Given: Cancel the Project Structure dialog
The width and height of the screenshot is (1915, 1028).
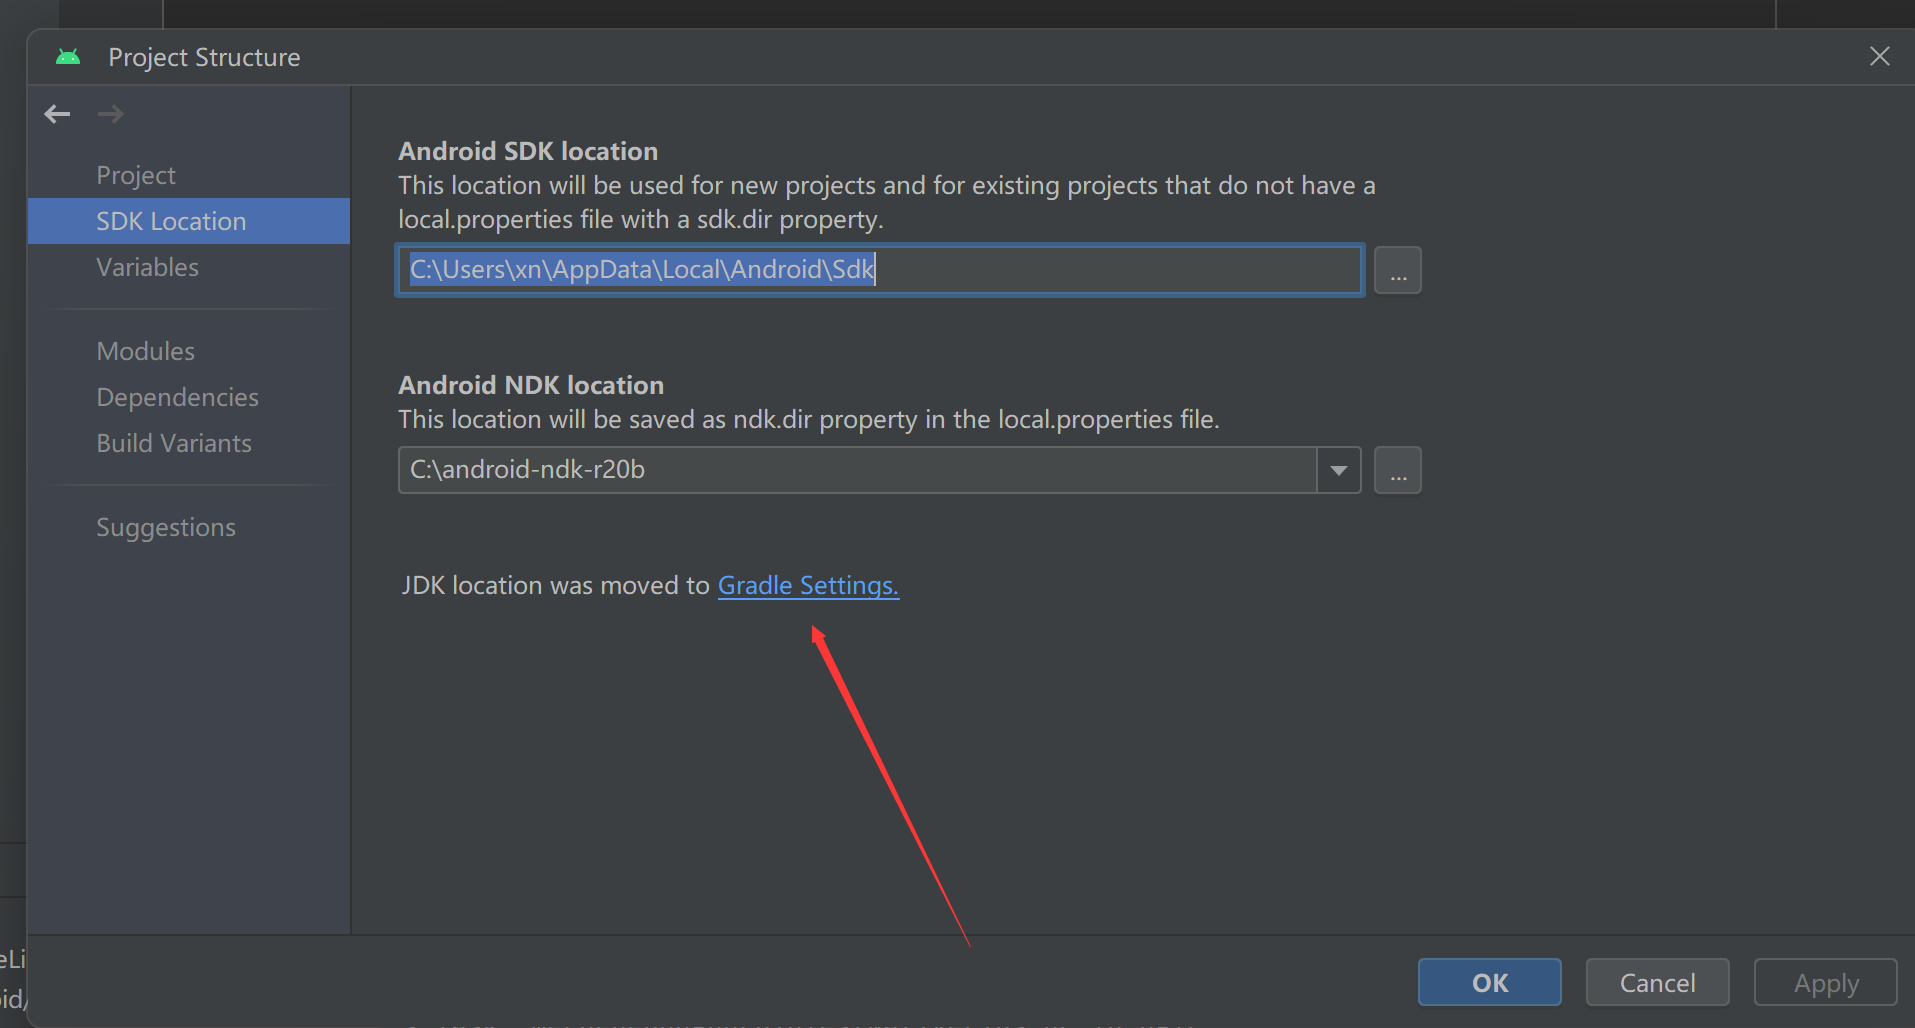Looking at the screenshot, I should [x=1657, y=982].
